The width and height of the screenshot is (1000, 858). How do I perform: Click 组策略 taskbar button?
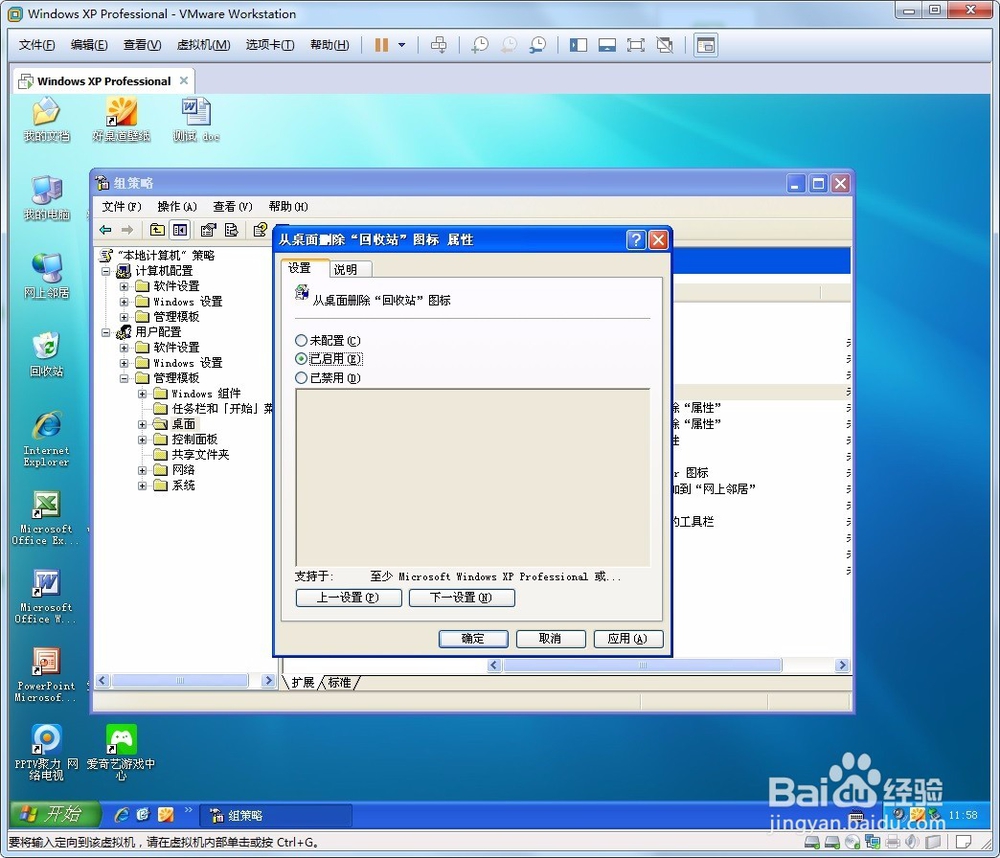pyautogui.click(x=276, y=815)
